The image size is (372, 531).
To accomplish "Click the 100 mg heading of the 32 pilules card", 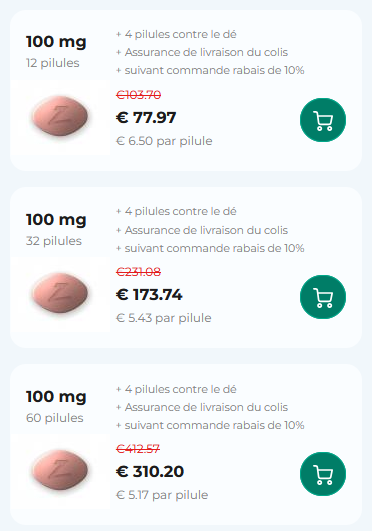I will pyautogui.click(x=56, y=220).
